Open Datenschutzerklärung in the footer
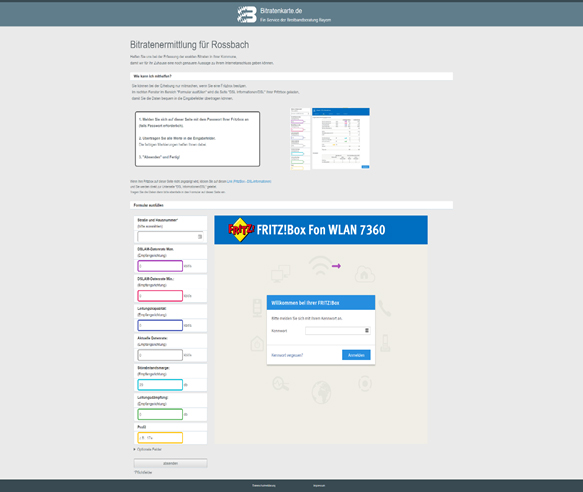Viewport: 583px width, 492px height. 264,486
